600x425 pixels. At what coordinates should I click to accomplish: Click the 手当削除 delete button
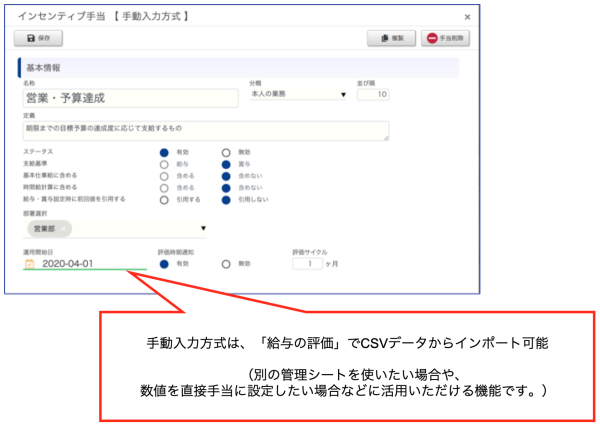[445, 38]
